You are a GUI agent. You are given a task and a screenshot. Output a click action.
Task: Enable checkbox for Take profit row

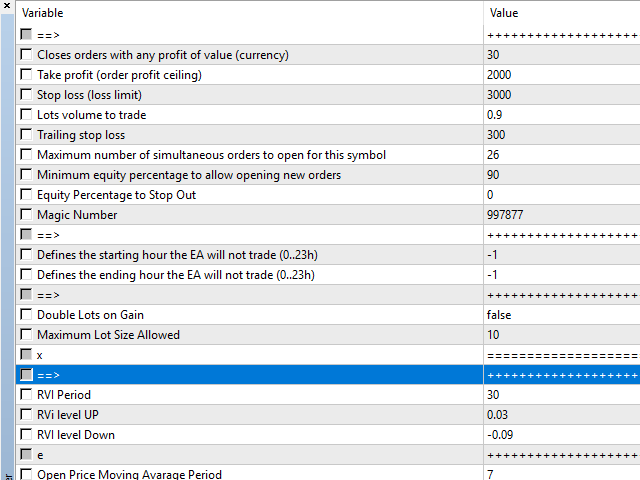tap(26, 75)
